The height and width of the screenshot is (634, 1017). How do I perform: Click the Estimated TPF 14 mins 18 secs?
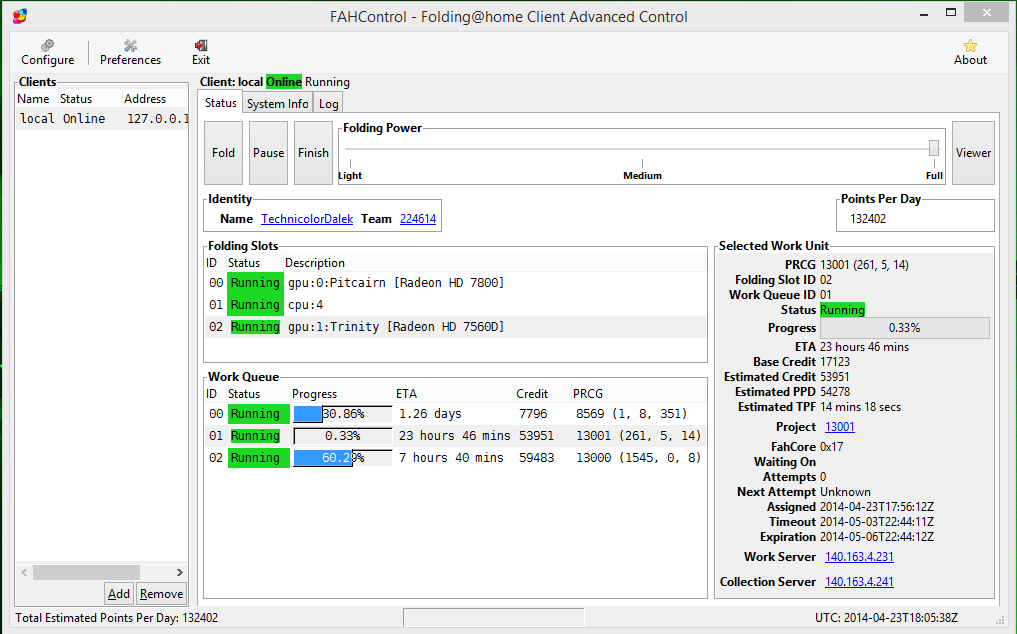click(x=860, y=407)
